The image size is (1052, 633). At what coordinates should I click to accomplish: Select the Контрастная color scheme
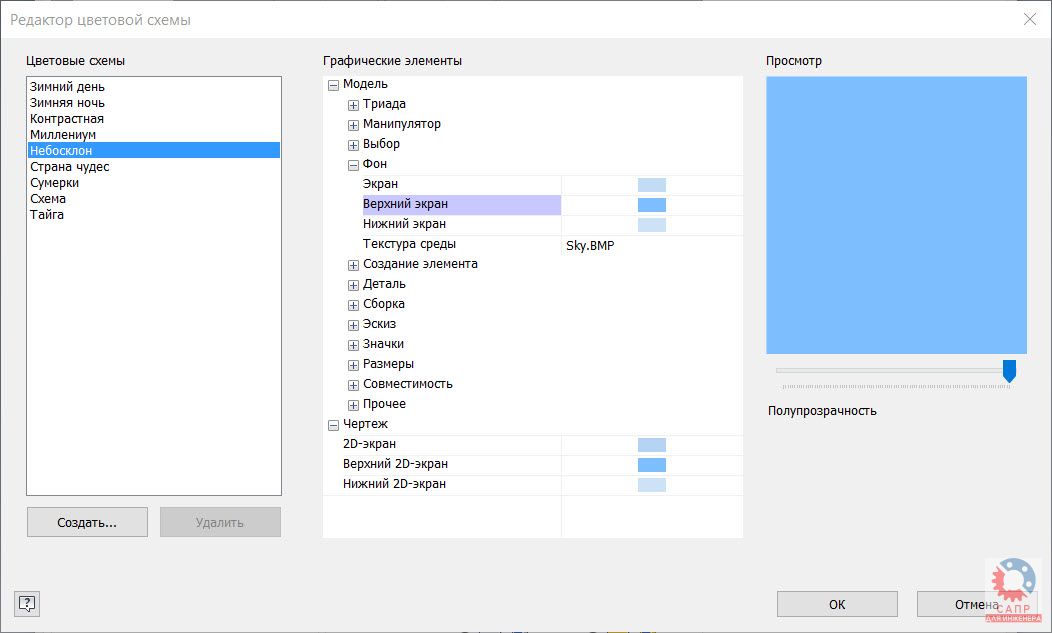(154, 119)
